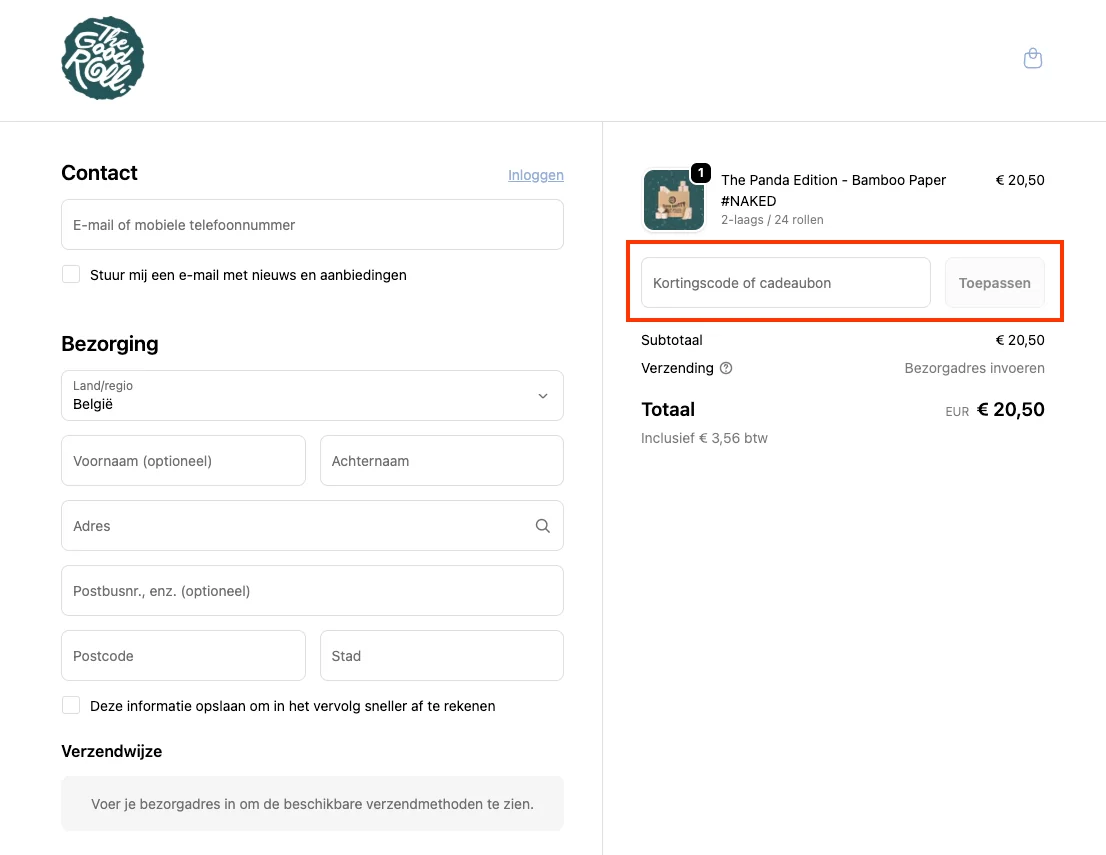Select the Voornaam (optioneel) input

pos(183,461)
